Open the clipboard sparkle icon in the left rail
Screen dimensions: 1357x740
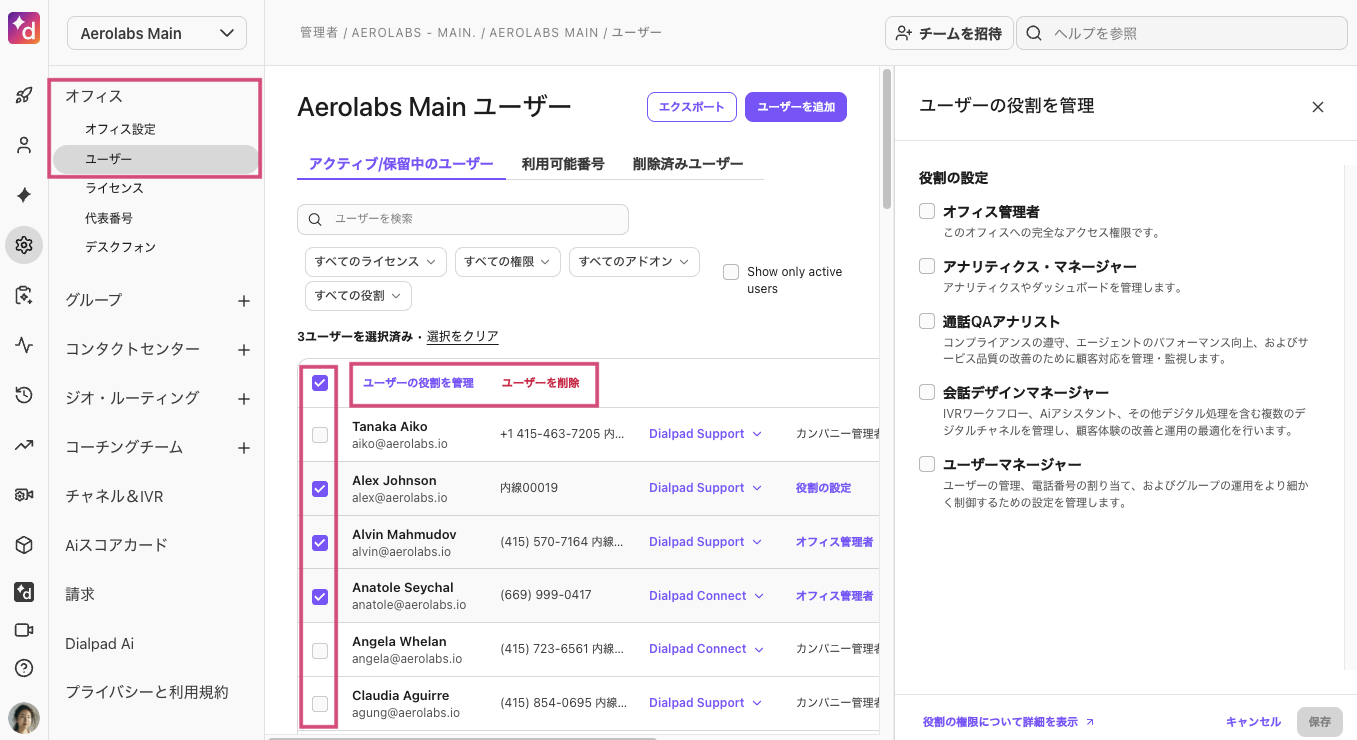point(24,295)
